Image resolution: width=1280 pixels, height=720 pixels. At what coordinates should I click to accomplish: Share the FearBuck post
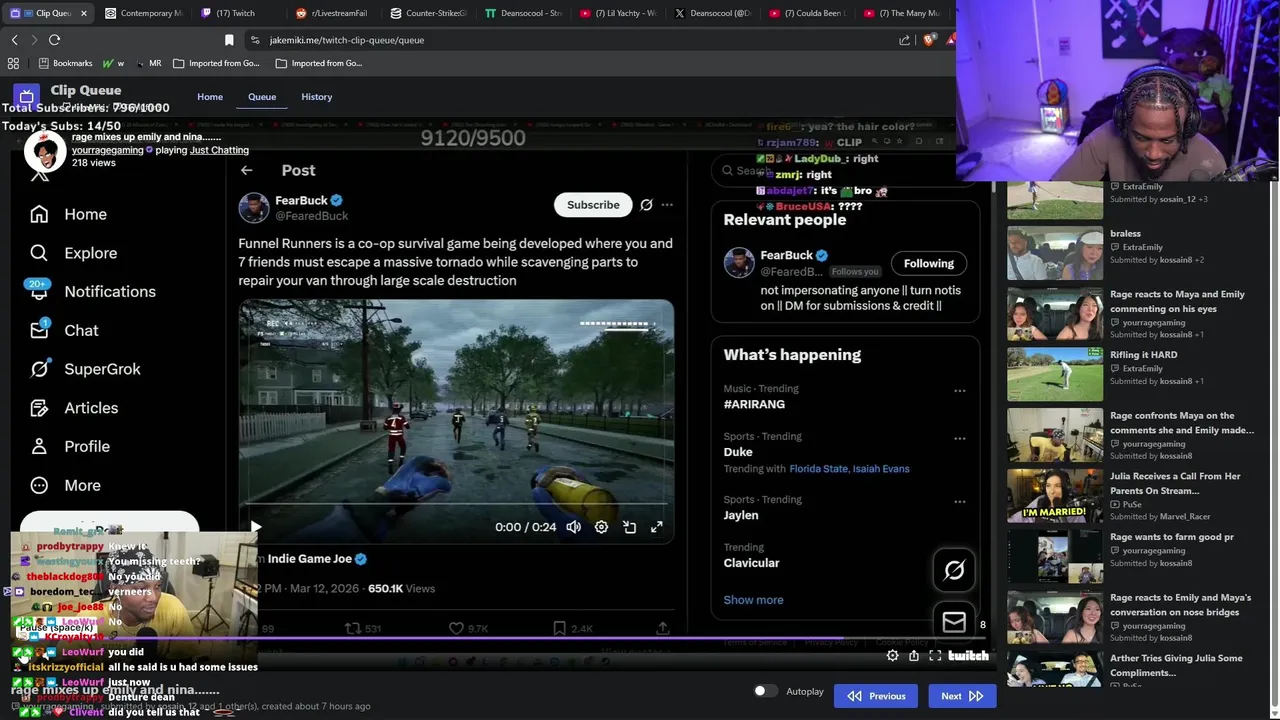coord(662,628)
